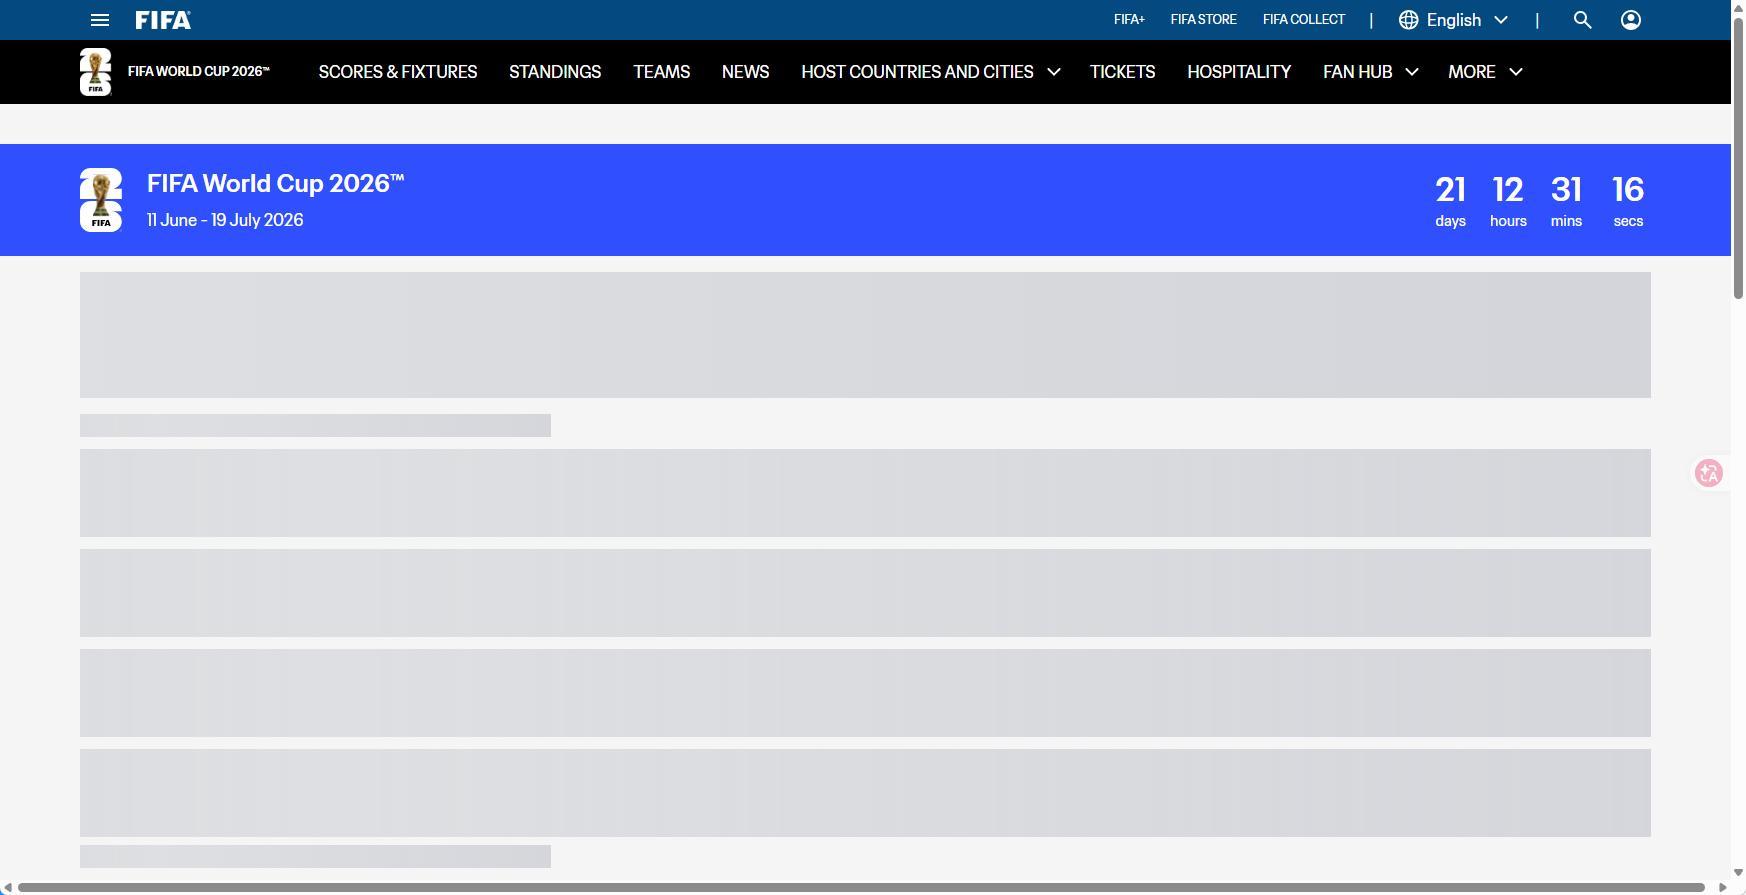Click the scrollbar up arrow
1746x895 pixels.
[x=1738, y=7]
